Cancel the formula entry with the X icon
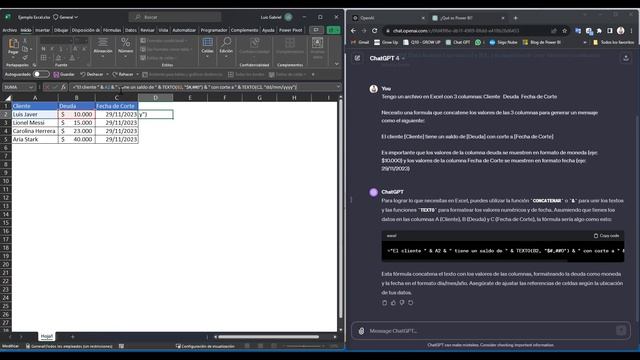This screenshot has height=360, width=640. (47, 87)
